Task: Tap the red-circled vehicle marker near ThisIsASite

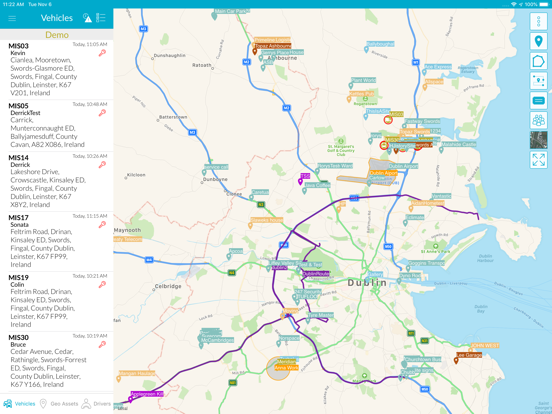Action: pyautogui.click(x=388, y=120)
